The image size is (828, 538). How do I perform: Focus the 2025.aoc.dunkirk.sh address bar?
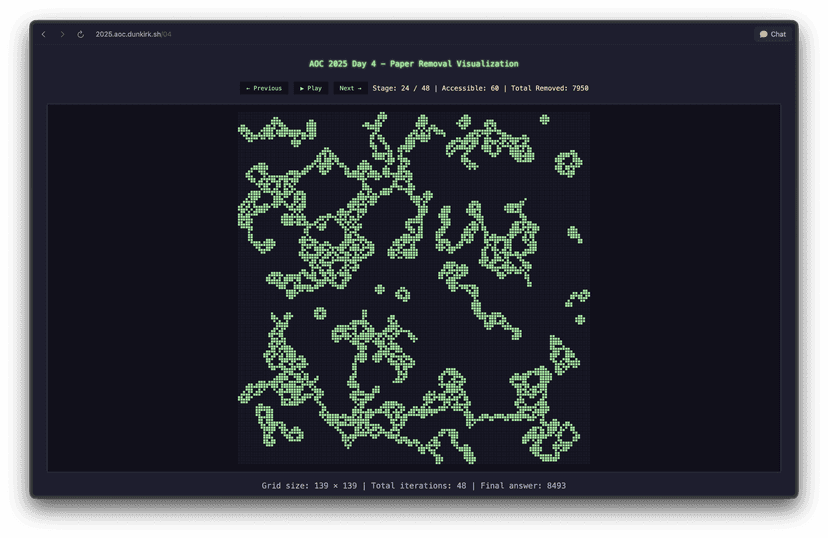pos(133,34)
